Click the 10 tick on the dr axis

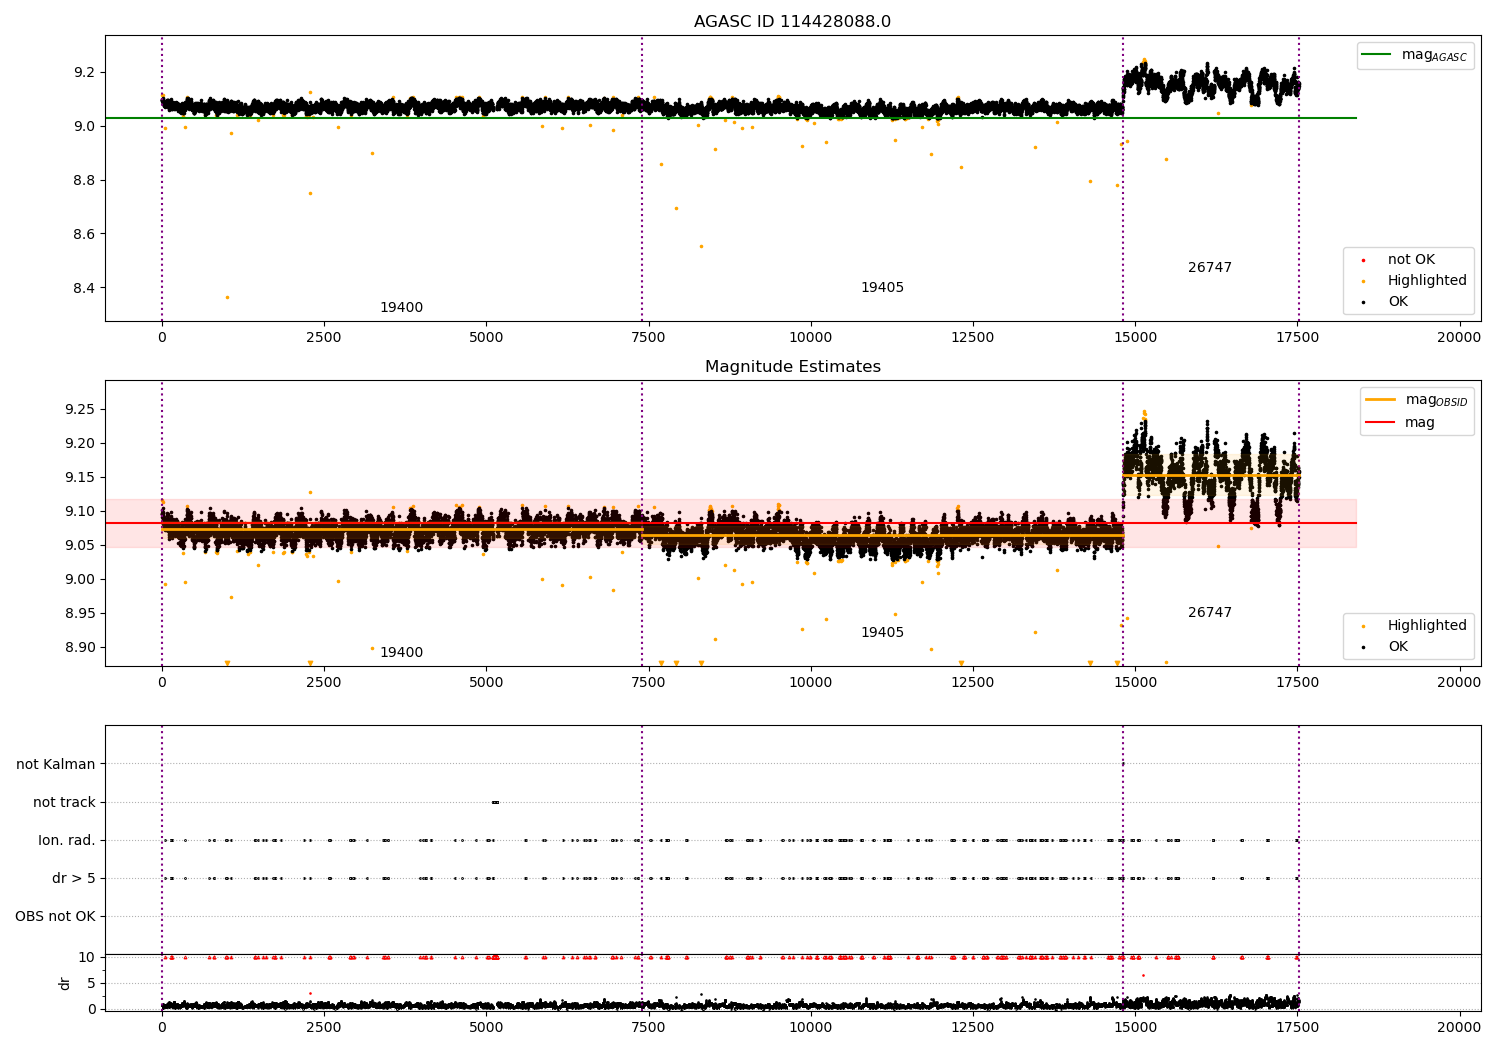[x=87, y=958]
